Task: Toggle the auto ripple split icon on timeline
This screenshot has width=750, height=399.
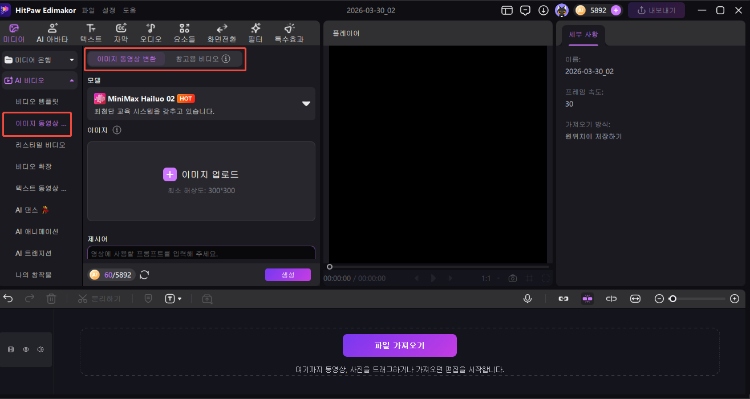Action: coord(611,299)
